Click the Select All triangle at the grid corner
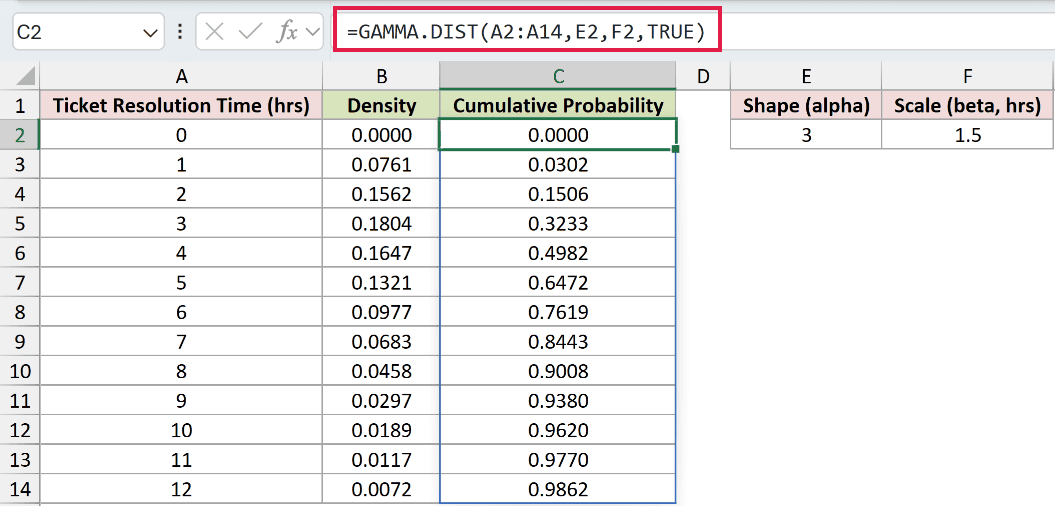Viewport: 1055px width, 506px height. pyautogui.click(x=26, y=75)
